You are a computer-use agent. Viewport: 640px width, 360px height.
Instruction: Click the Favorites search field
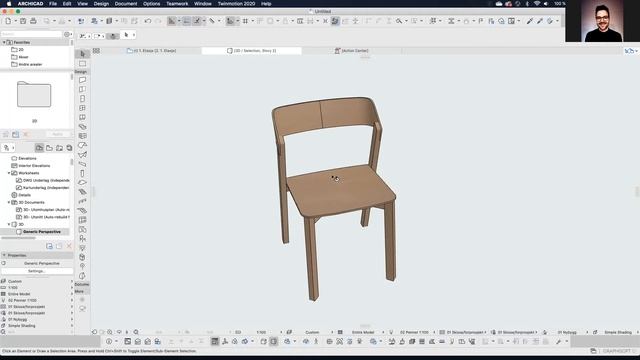pos(31,34)
